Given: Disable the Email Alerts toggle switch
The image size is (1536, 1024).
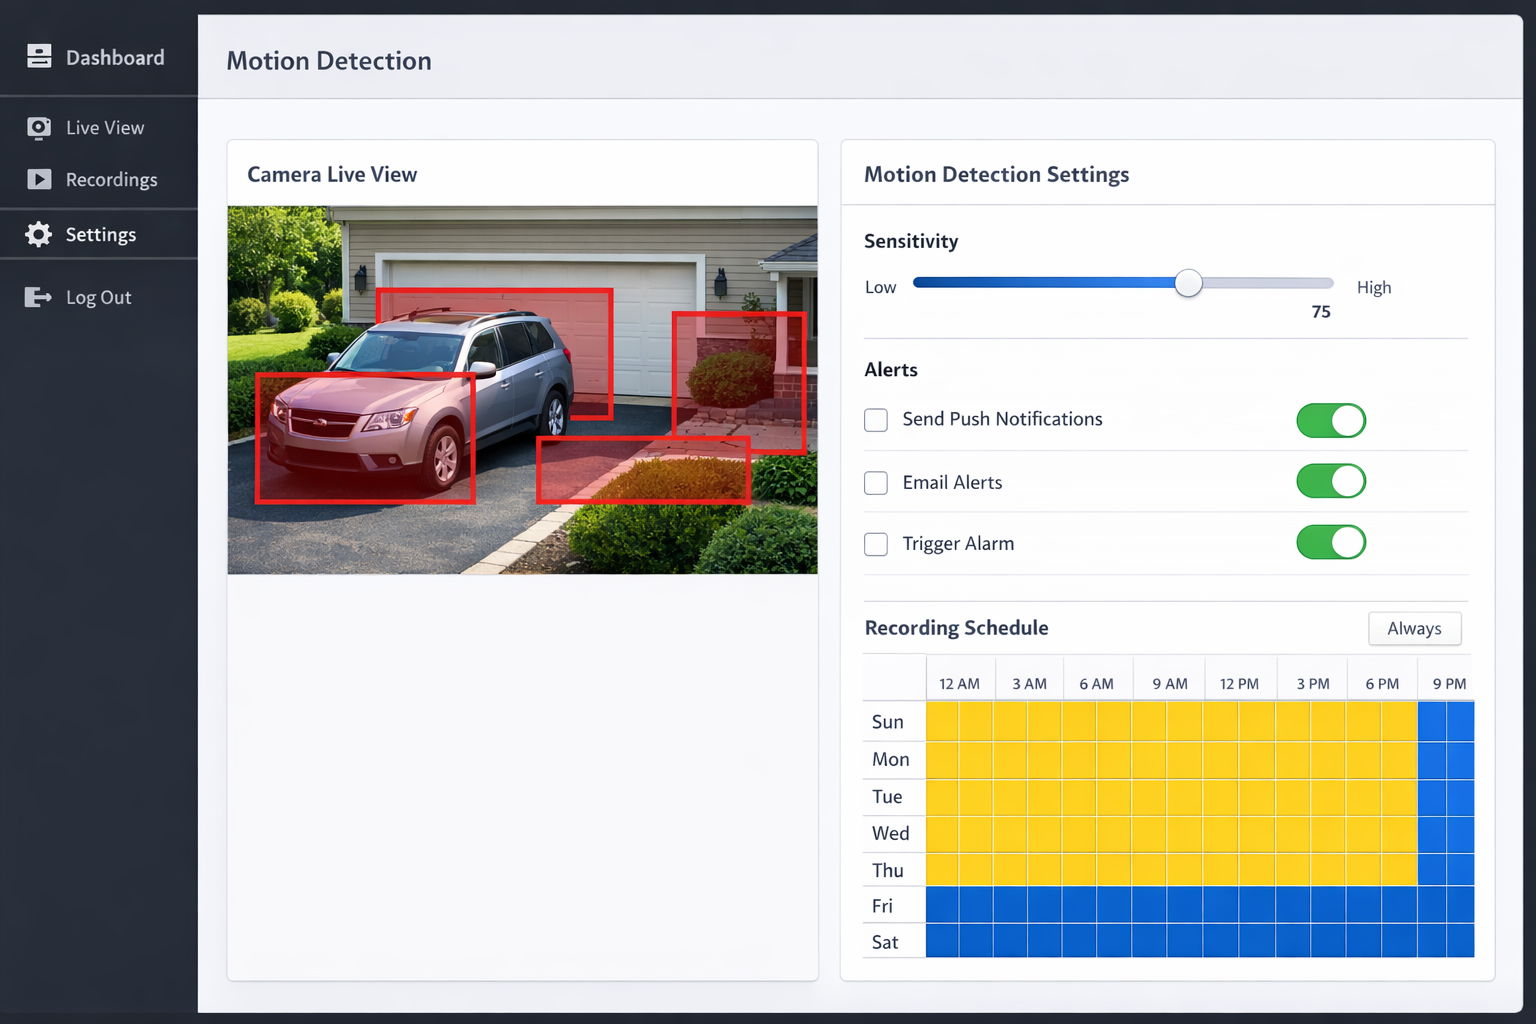Looking at the screenshot, I should click(x=1330, y=482).
